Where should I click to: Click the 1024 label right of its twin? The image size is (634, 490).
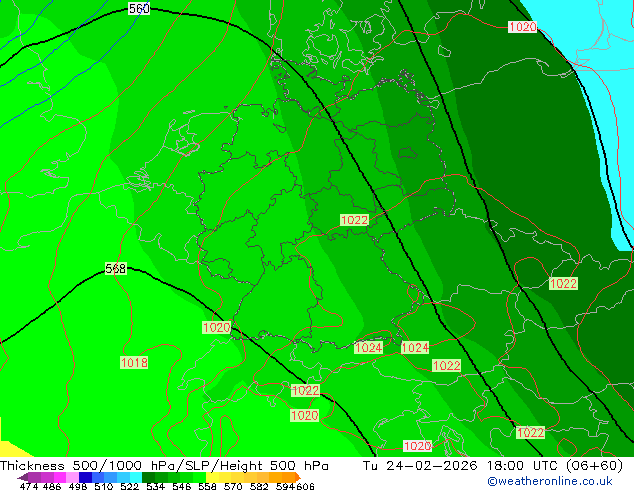click(415, 348)
